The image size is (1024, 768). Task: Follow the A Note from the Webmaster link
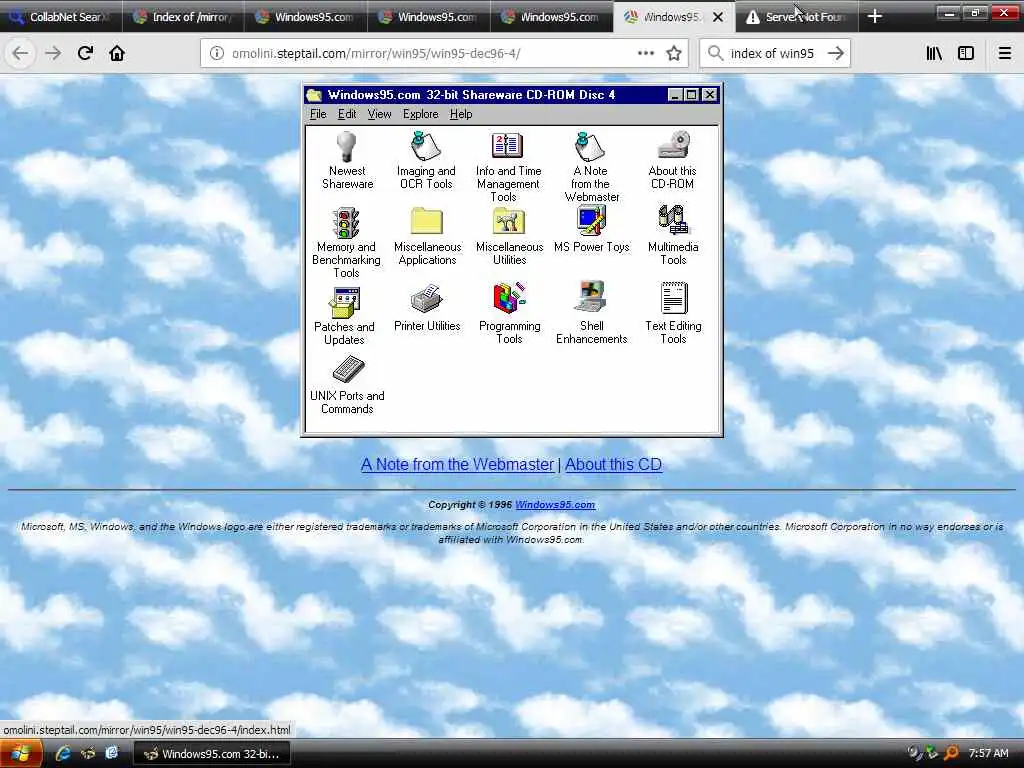coord(457,464)
